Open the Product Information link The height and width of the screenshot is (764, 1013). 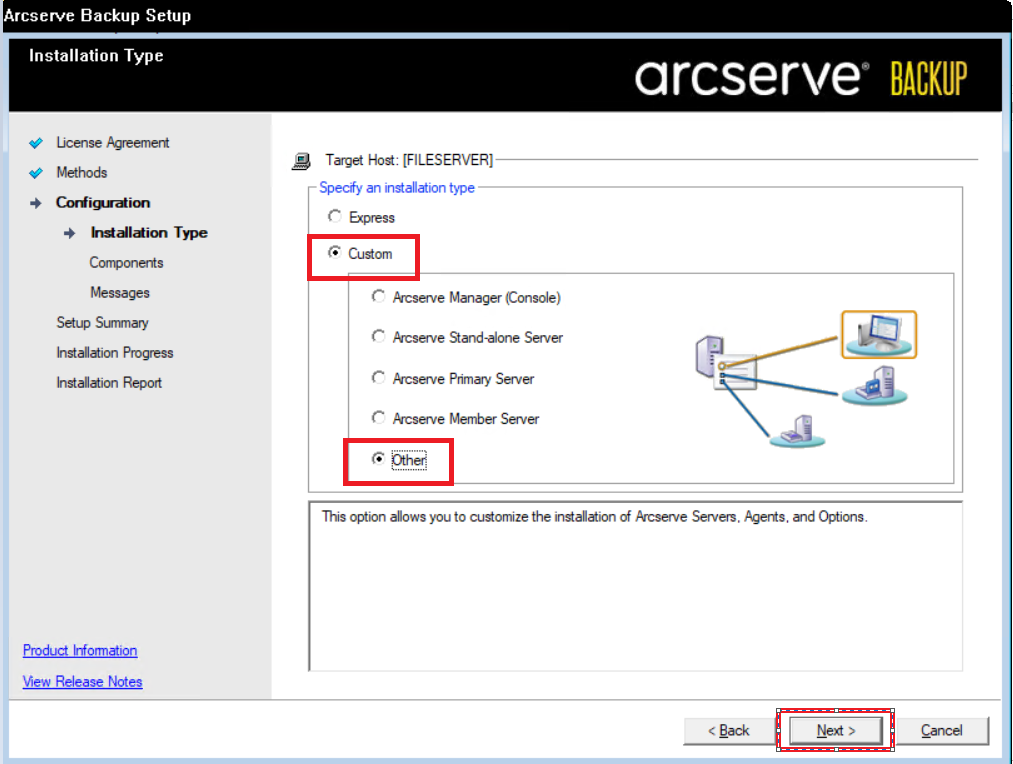tap(80, 650)
